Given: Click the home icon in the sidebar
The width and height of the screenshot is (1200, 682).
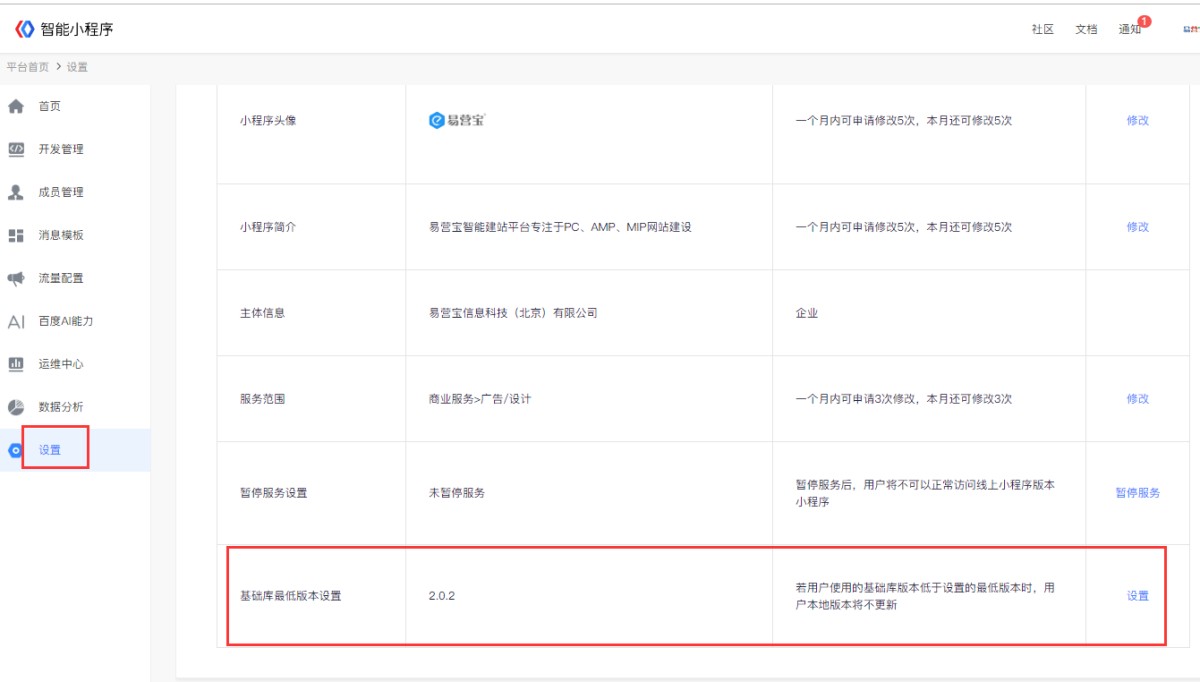Looking at the screenshot, I should pos(16,106).
